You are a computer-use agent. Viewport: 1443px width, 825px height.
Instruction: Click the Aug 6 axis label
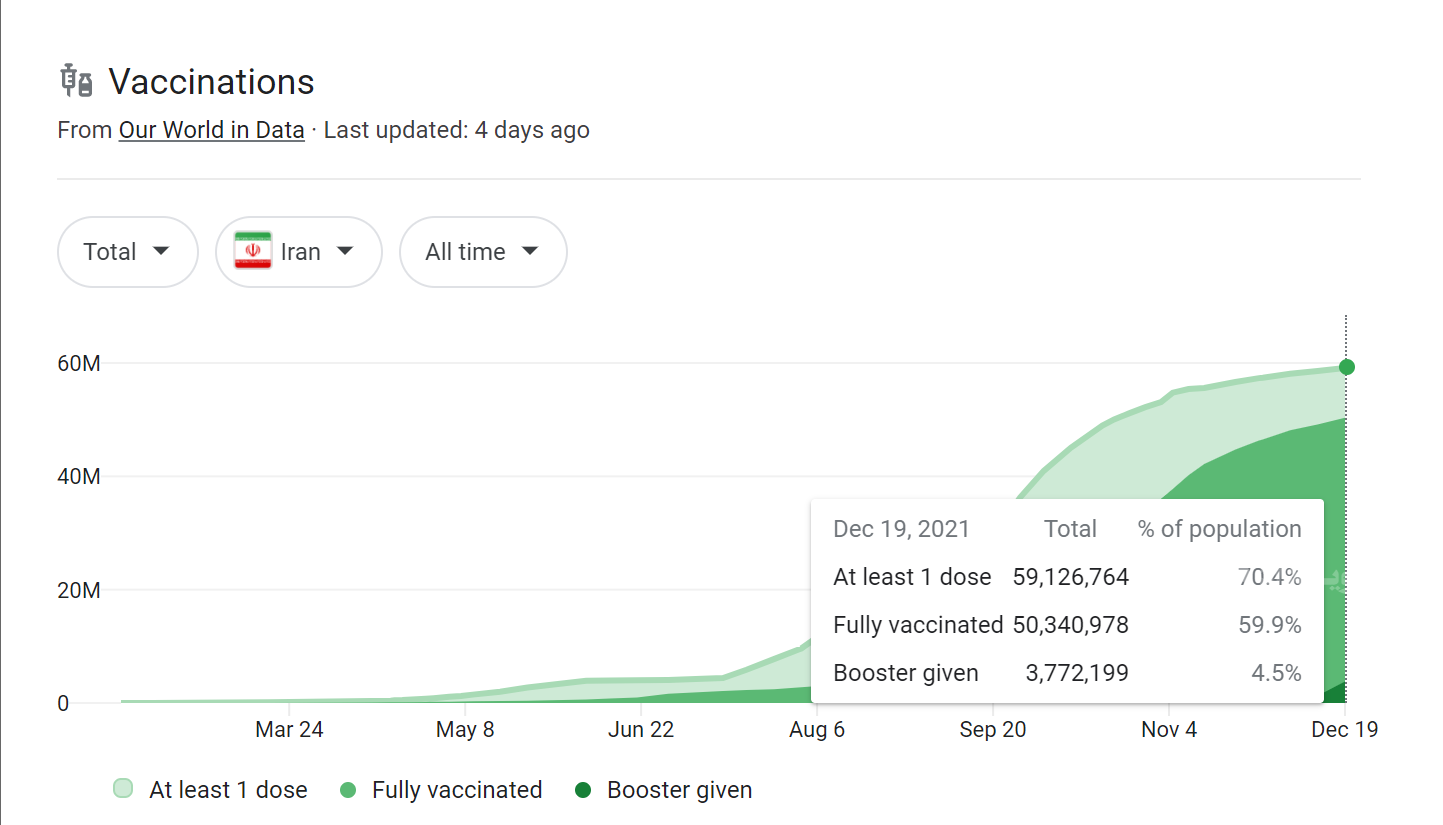(x=817, y=730)
